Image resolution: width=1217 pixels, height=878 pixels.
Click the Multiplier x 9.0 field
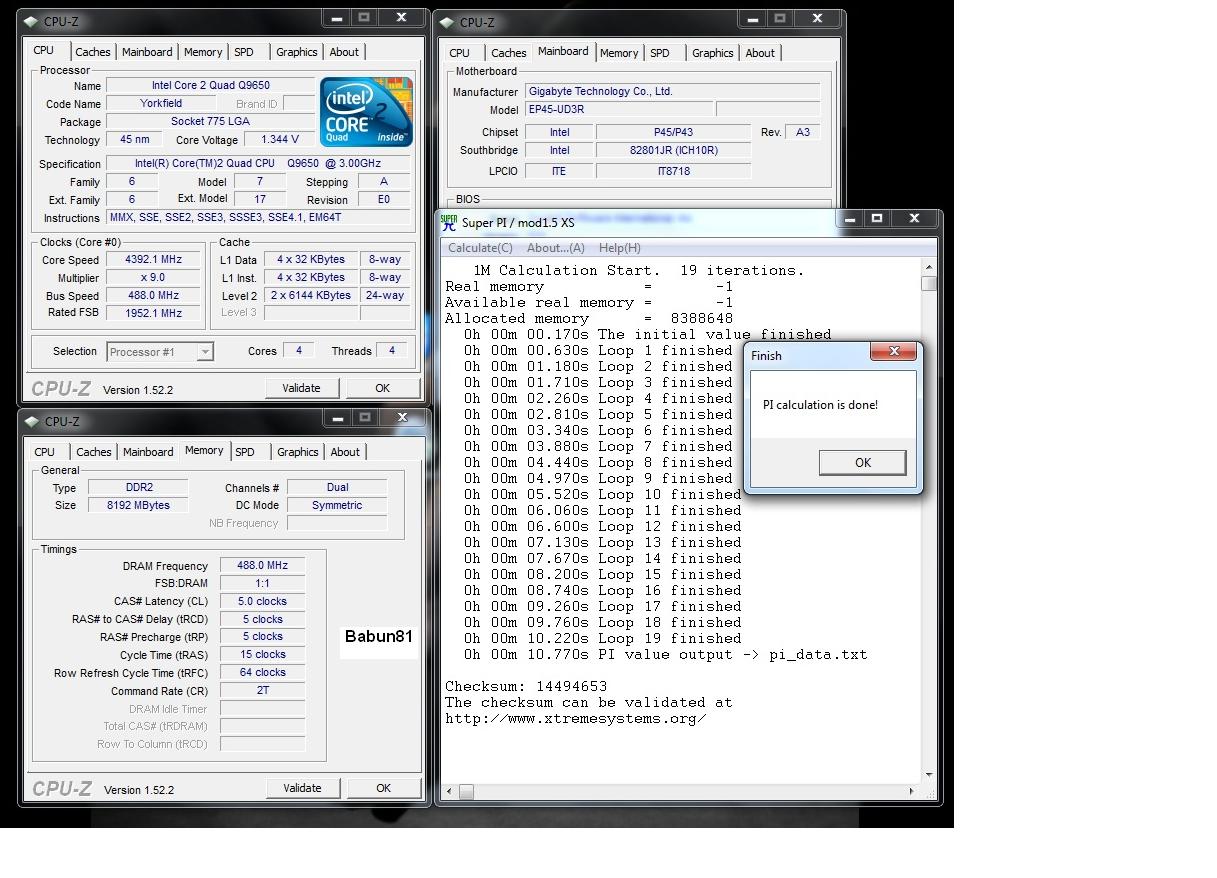click(153, 277)
